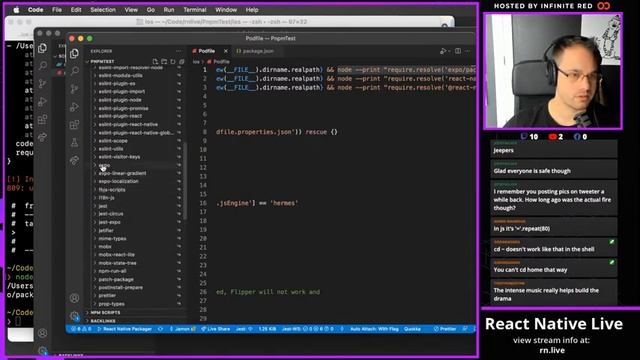Open Source Control icon in background VS Code window
Image resolution: width=640 pixels, height=360 pixels.
(x=42, y=84)
